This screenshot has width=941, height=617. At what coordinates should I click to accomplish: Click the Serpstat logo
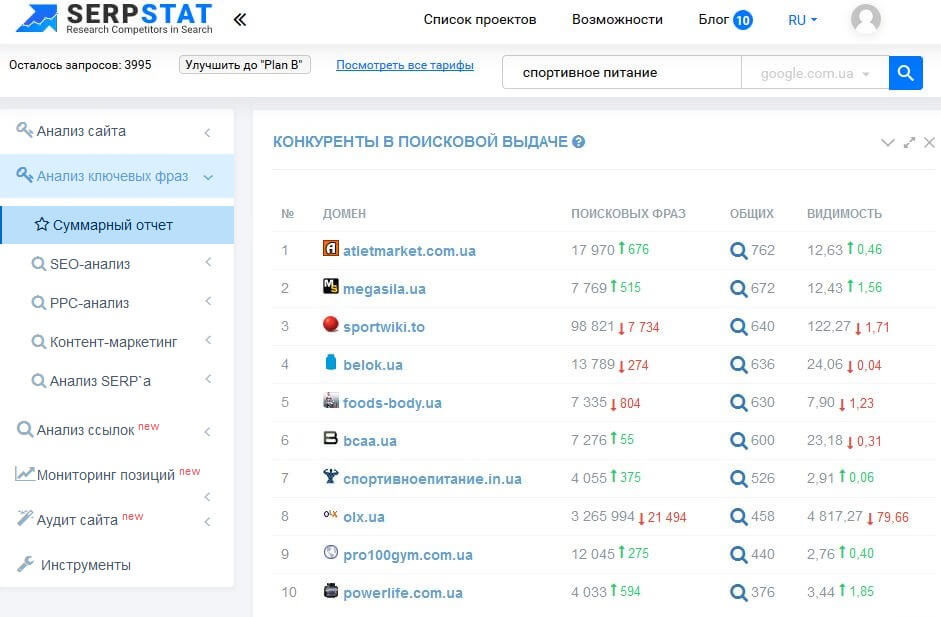[115, 19]
